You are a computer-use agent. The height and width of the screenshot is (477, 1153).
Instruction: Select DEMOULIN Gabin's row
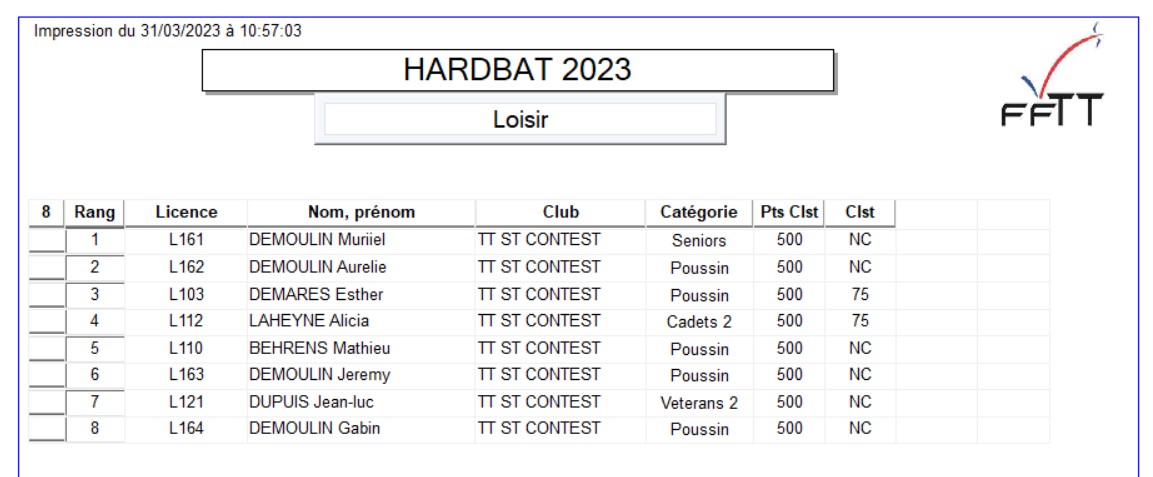pyautogui.click(x=539, y=429)
